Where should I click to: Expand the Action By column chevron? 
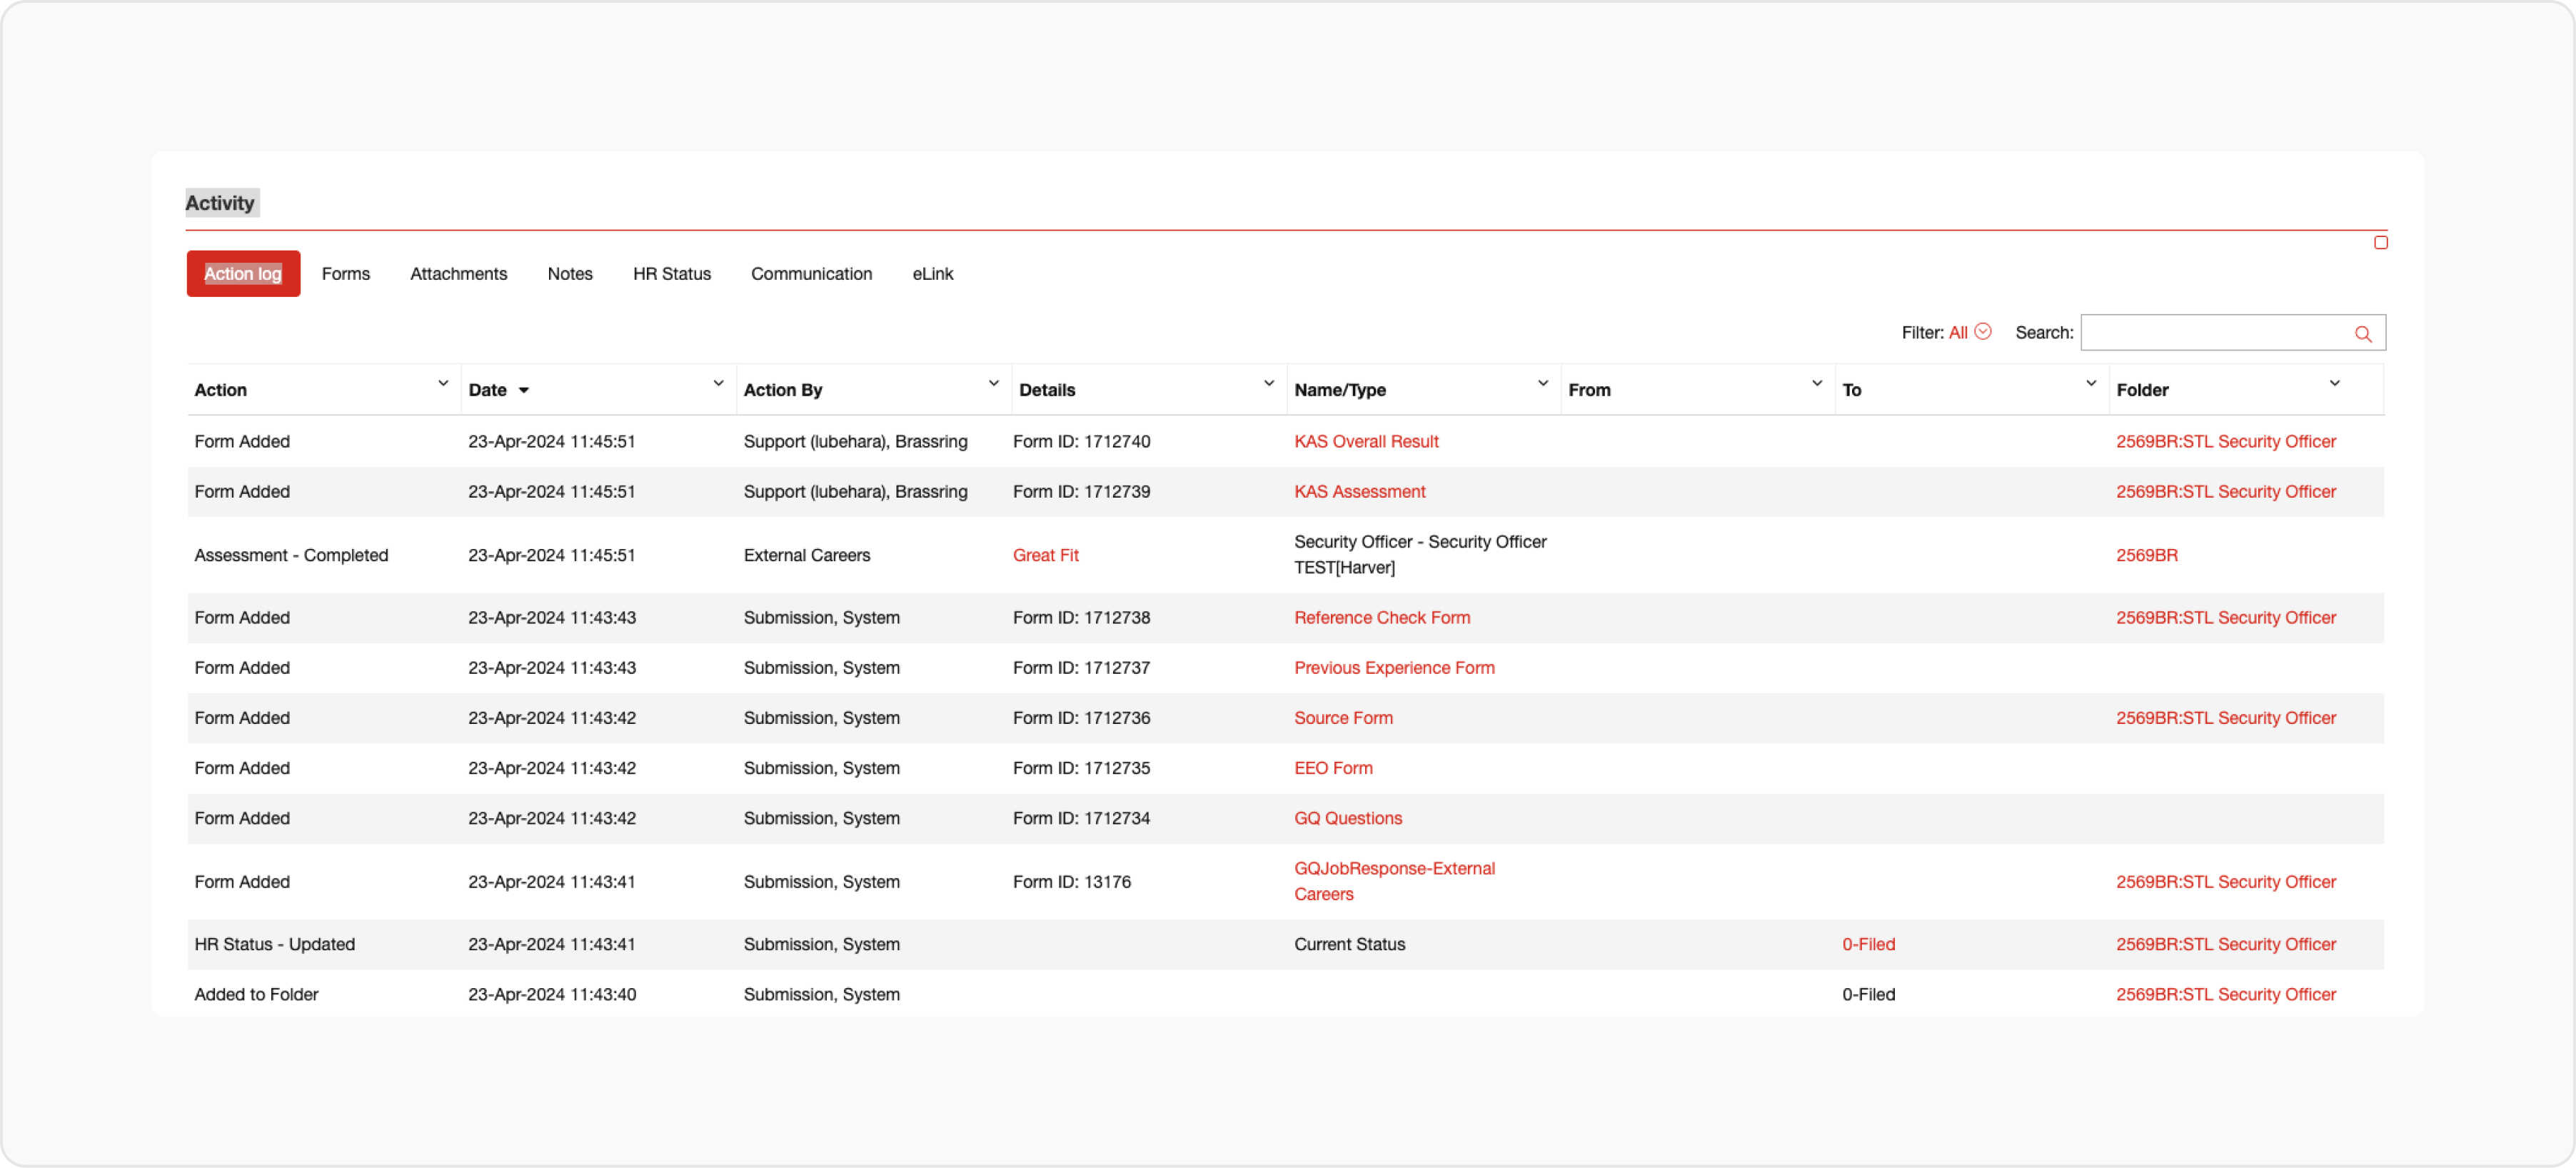[993, 383]
